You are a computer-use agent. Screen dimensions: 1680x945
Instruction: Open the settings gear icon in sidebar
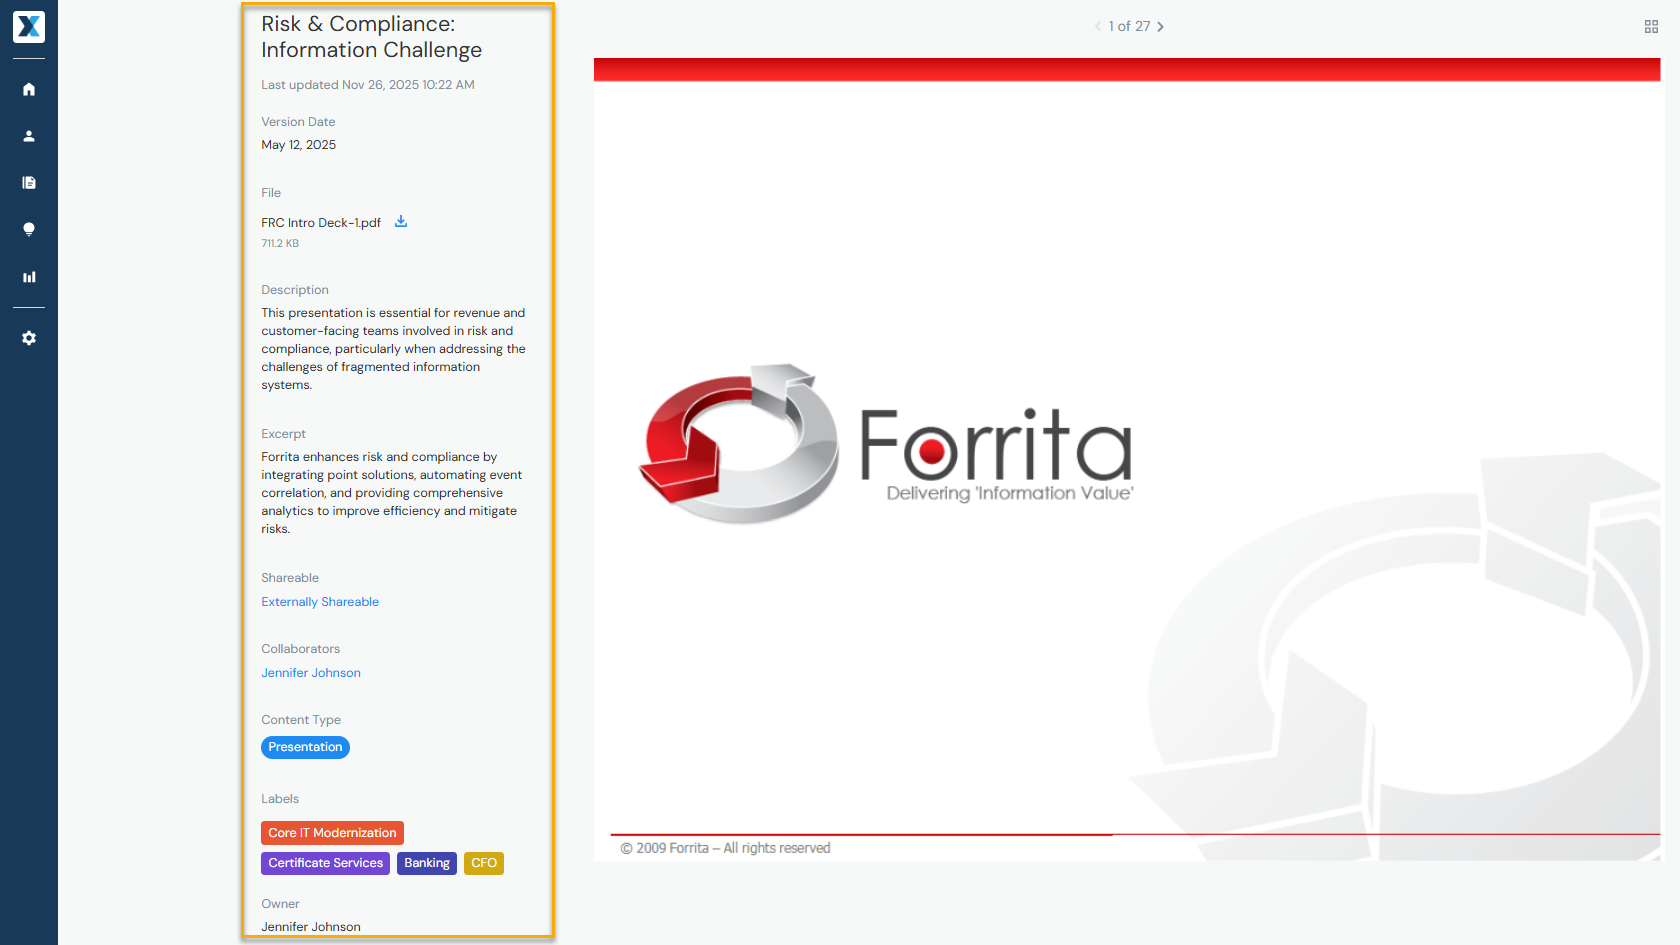point(29,338)
